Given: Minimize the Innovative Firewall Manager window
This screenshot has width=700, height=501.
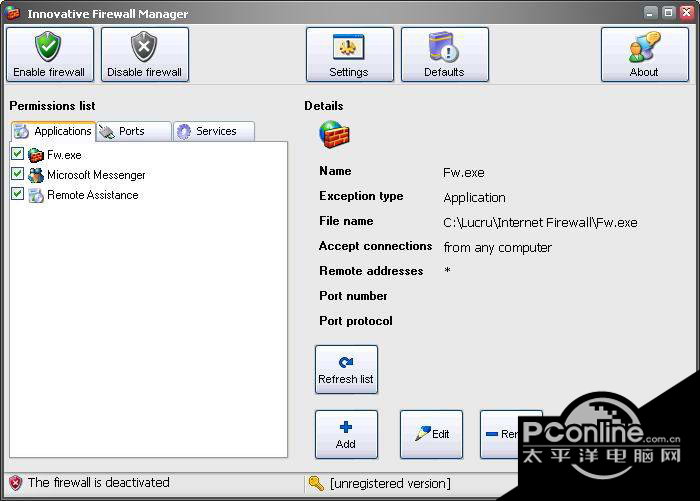Looking at the screenshot, I should pyautogui.click(x=650, y=13).
